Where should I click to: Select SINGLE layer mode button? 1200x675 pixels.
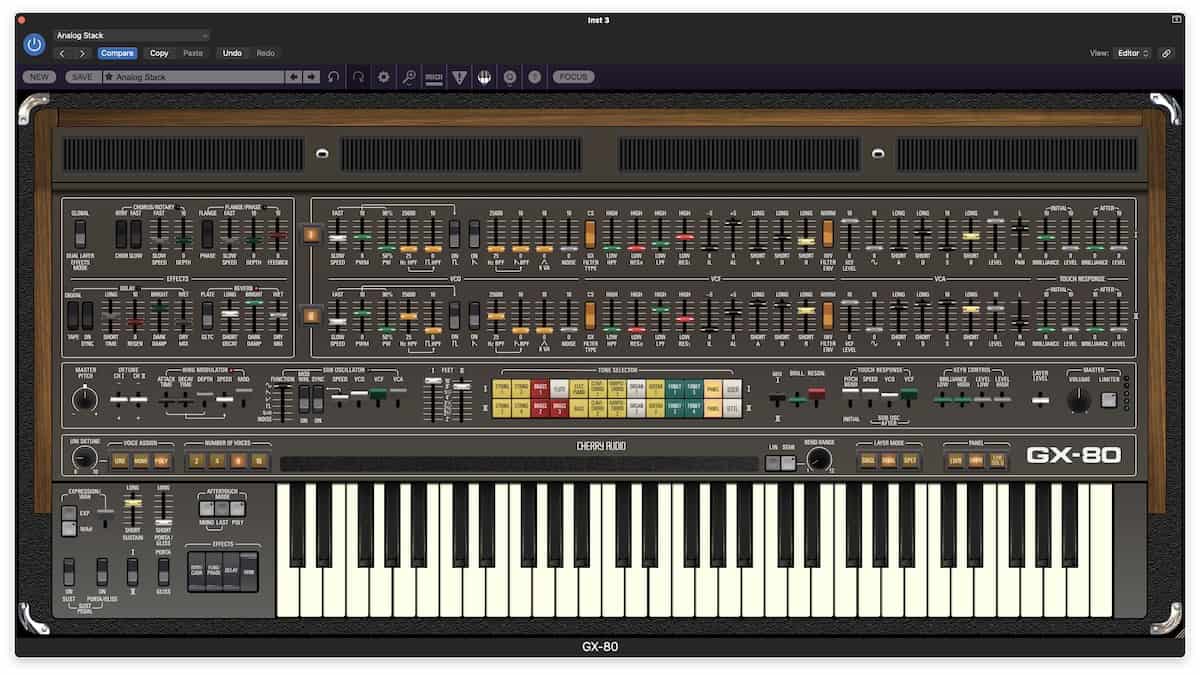coord(868,460)
